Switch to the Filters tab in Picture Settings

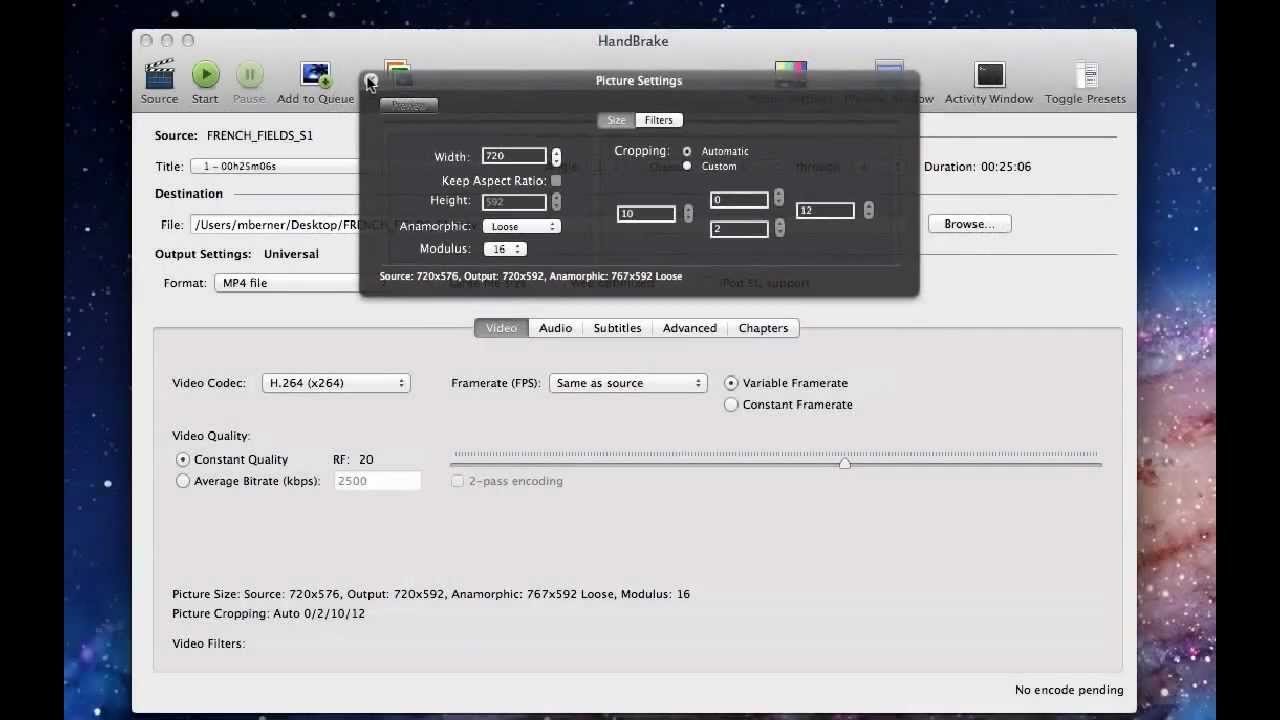tap(658, 120)
